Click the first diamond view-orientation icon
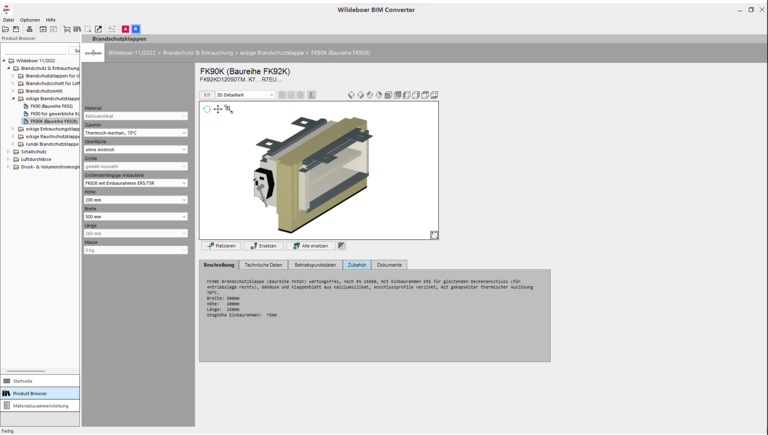 (x=351, y=95)
